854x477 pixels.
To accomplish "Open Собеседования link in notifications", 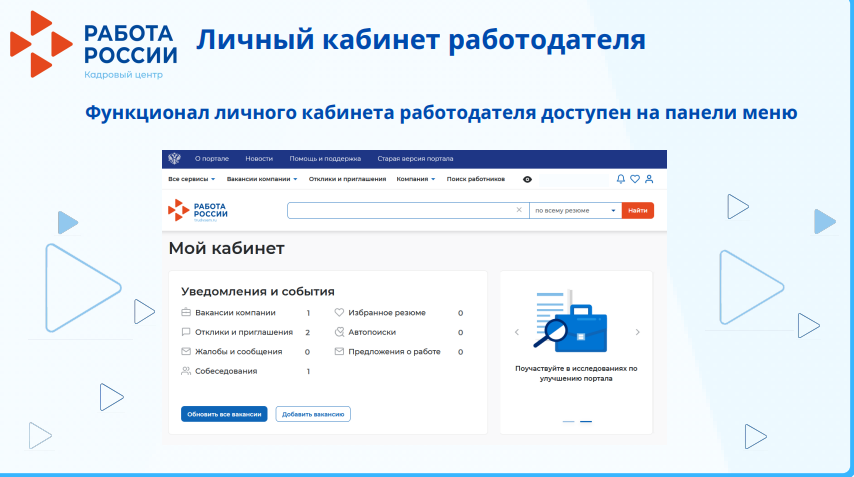I will tap(226, 371).
